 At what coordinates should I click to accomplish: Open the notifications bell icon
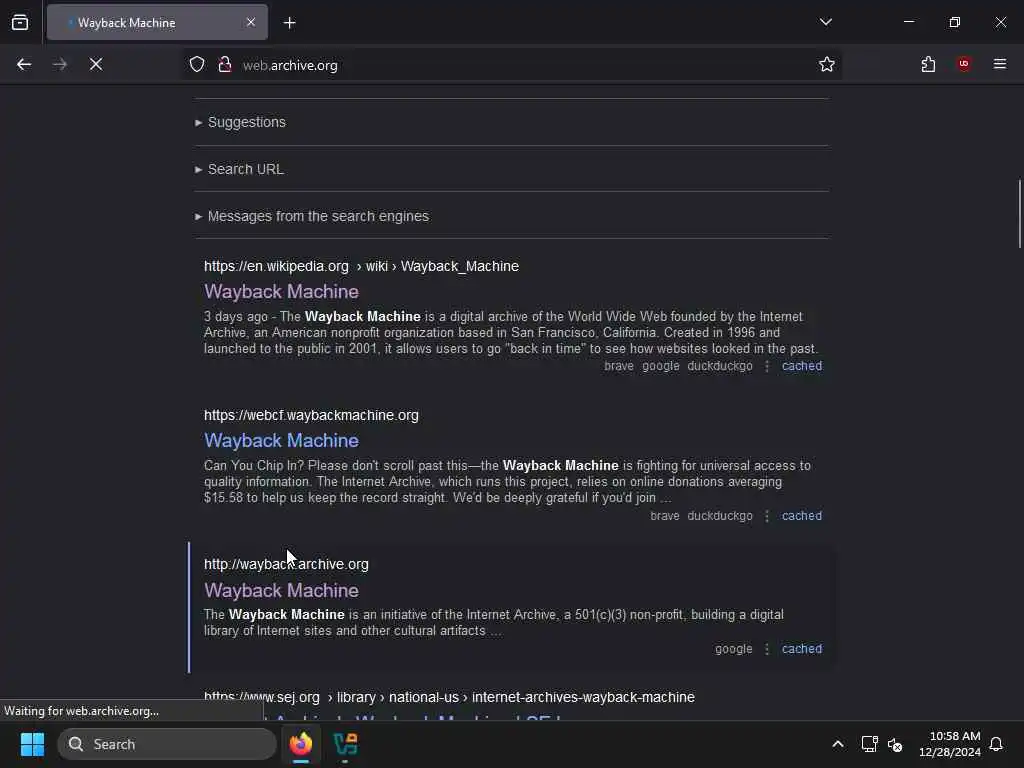[996, 744]
